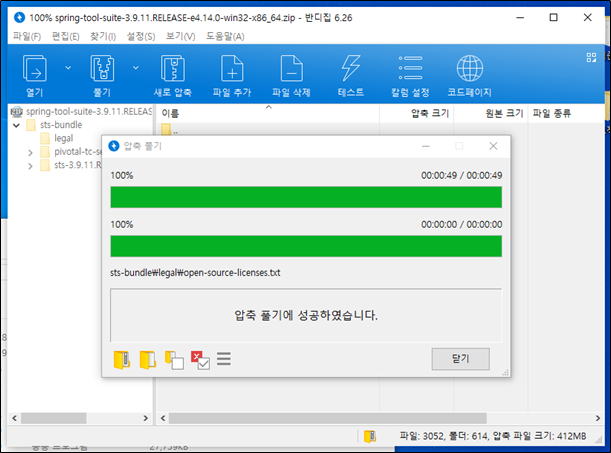Maximize the main Bandizip window

tap(553, 18)
